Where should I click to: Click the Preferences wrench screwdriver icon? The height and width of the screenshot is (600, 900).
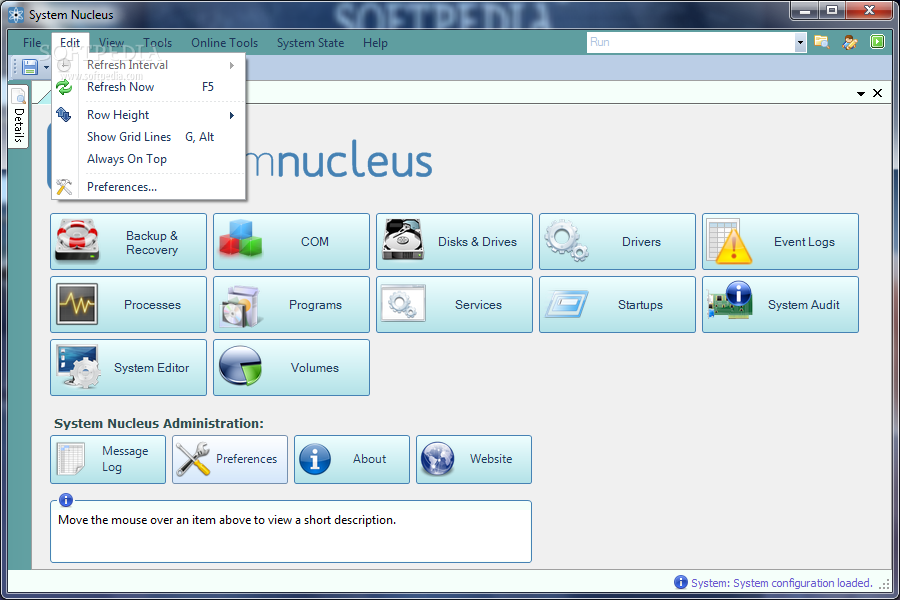click(x=193, y=459)
